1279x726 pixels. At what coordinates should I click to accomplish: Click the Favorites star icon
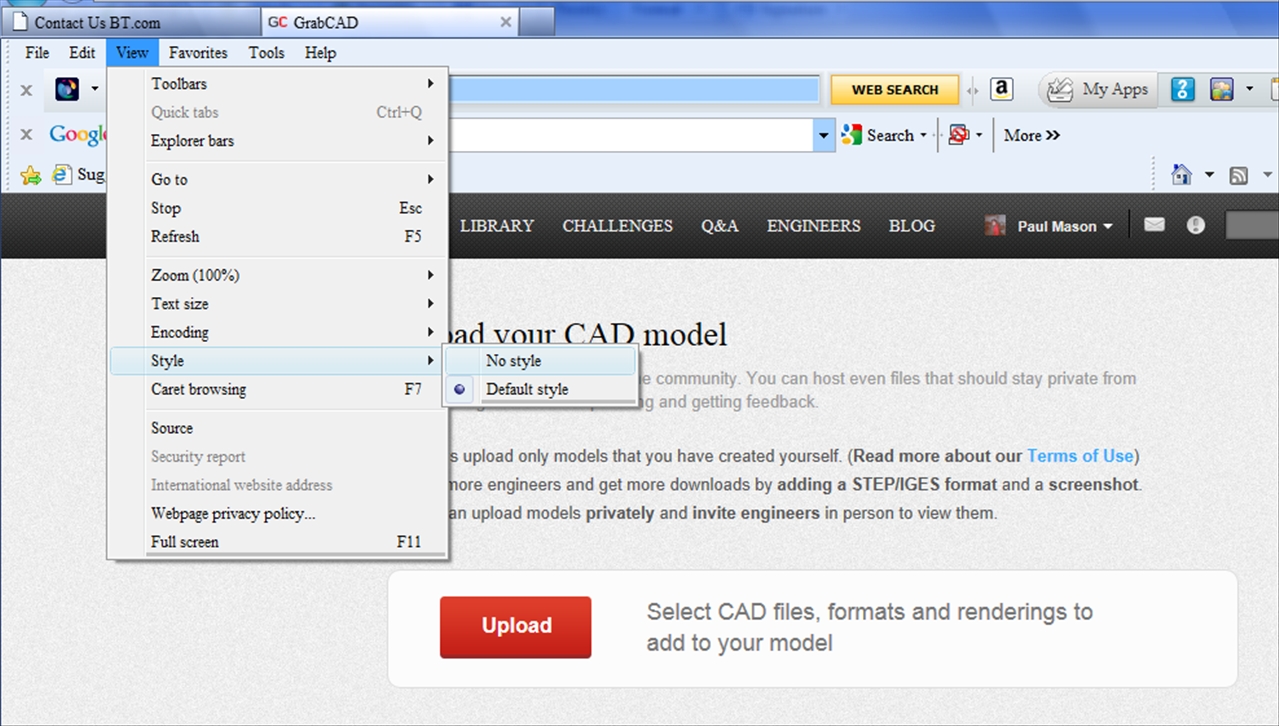(31, 175)
